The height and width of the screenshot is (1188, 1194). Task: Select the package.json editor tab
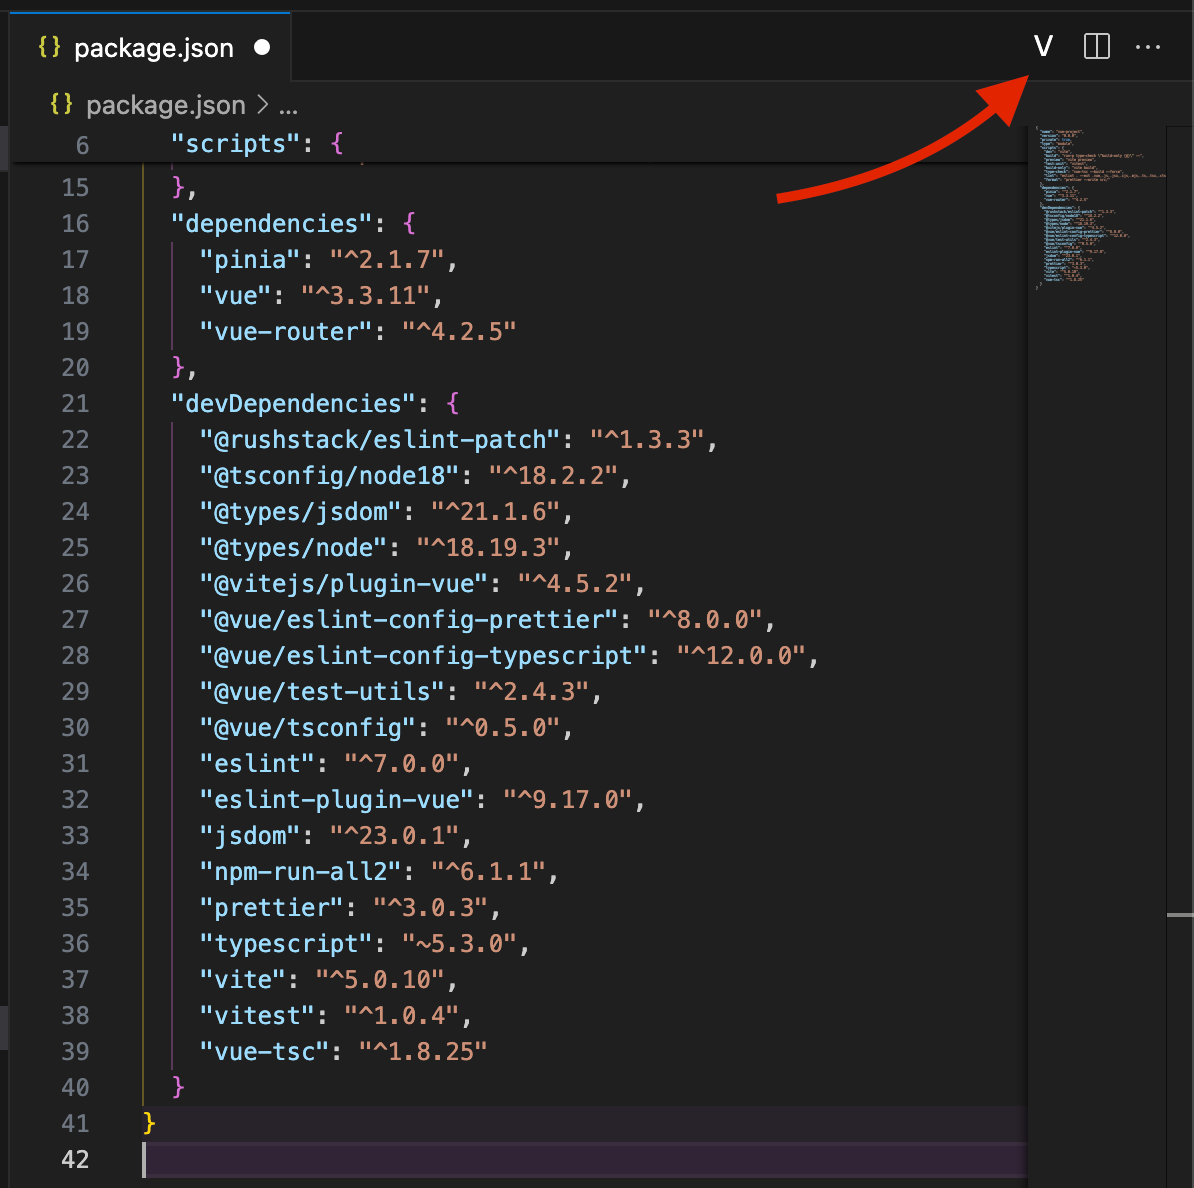[x=150, y=47]
